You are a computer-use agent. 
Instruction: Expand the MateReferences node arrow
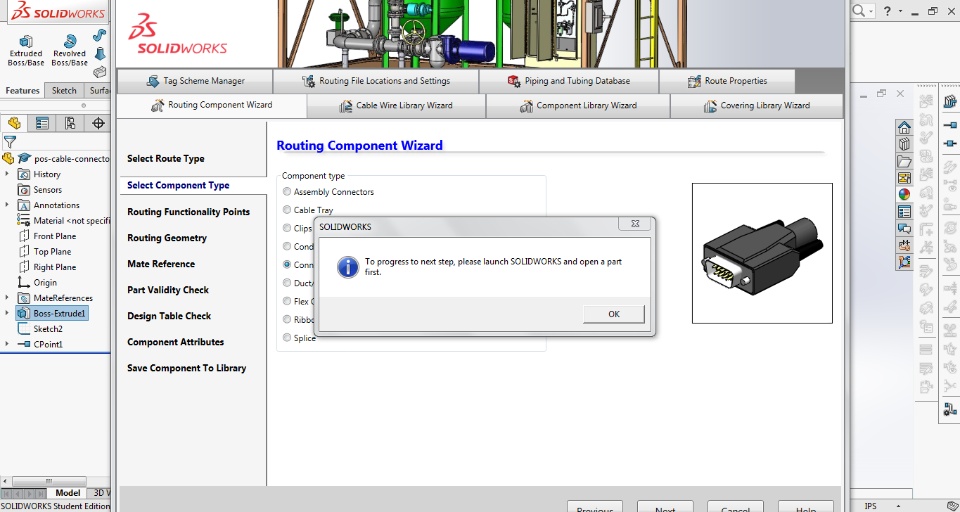[7, 298]
